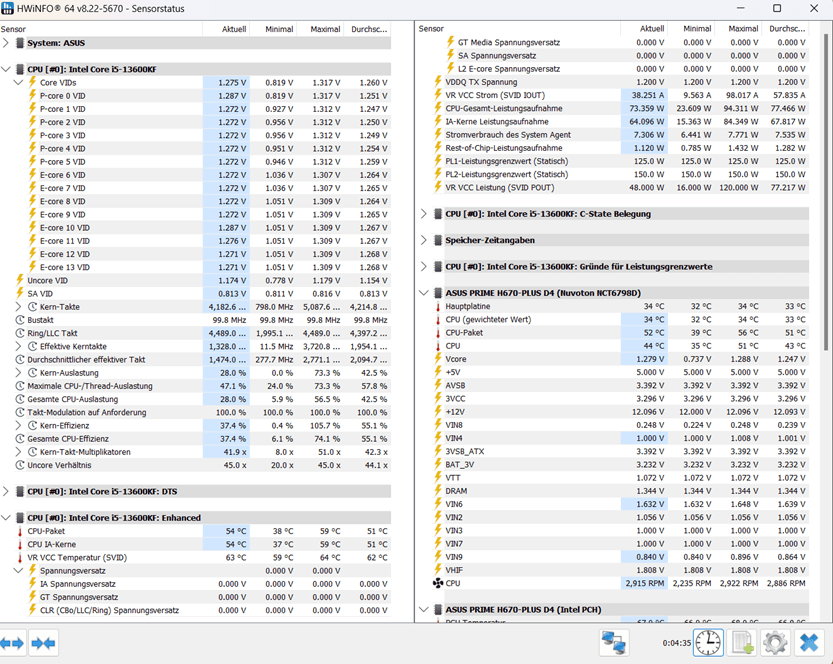Select CPU (gewichteter Wert) temperature row
Image resolution: width=833 pixels, height=664 pixels.
613,320
